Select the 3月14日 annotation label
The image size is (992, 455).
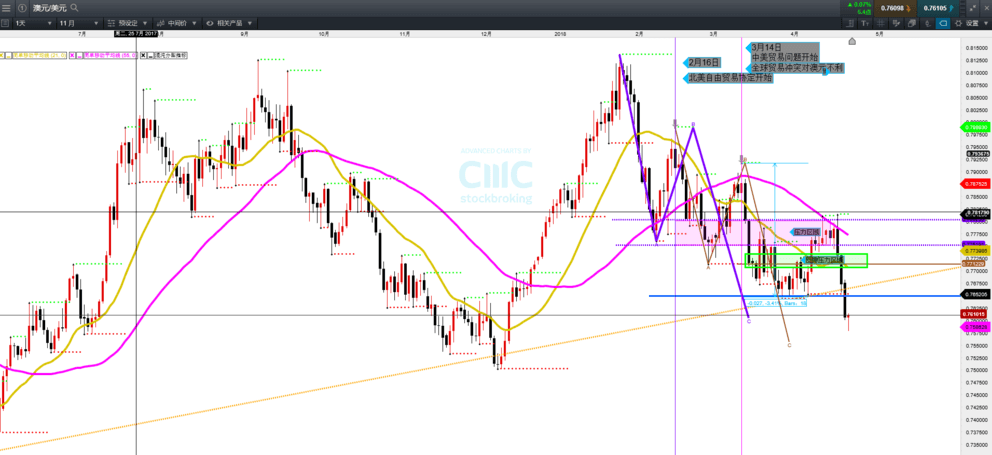767,47
